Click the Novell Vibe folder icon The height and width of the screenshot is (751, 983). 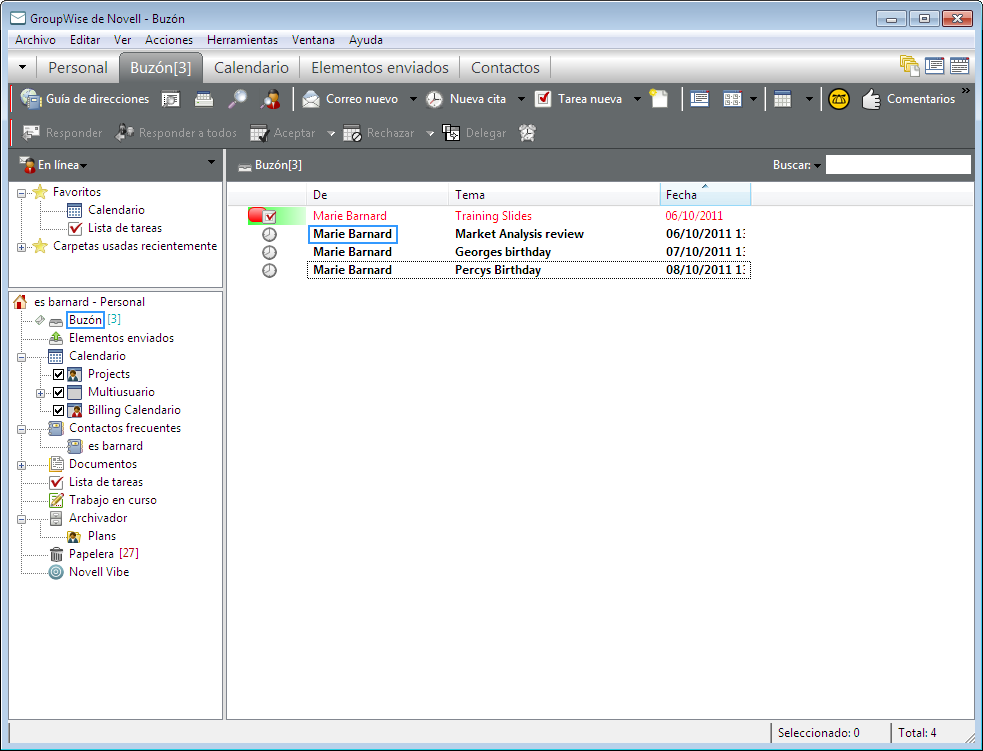click(x=57, y=572)
